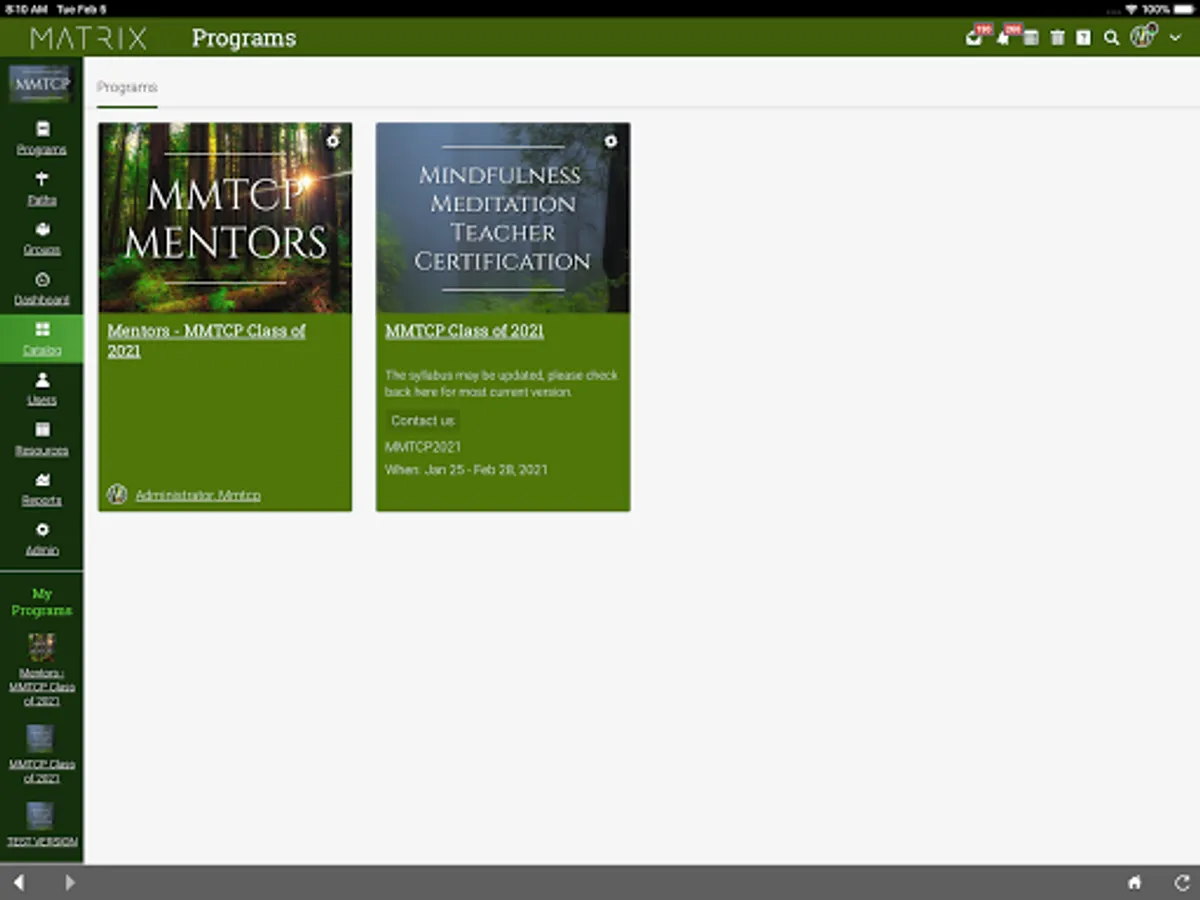Viewport: 1200px width, 900px height.
Task: Open the notifications bell icon
Action: pyautogui.click(x=1003, y=38)
